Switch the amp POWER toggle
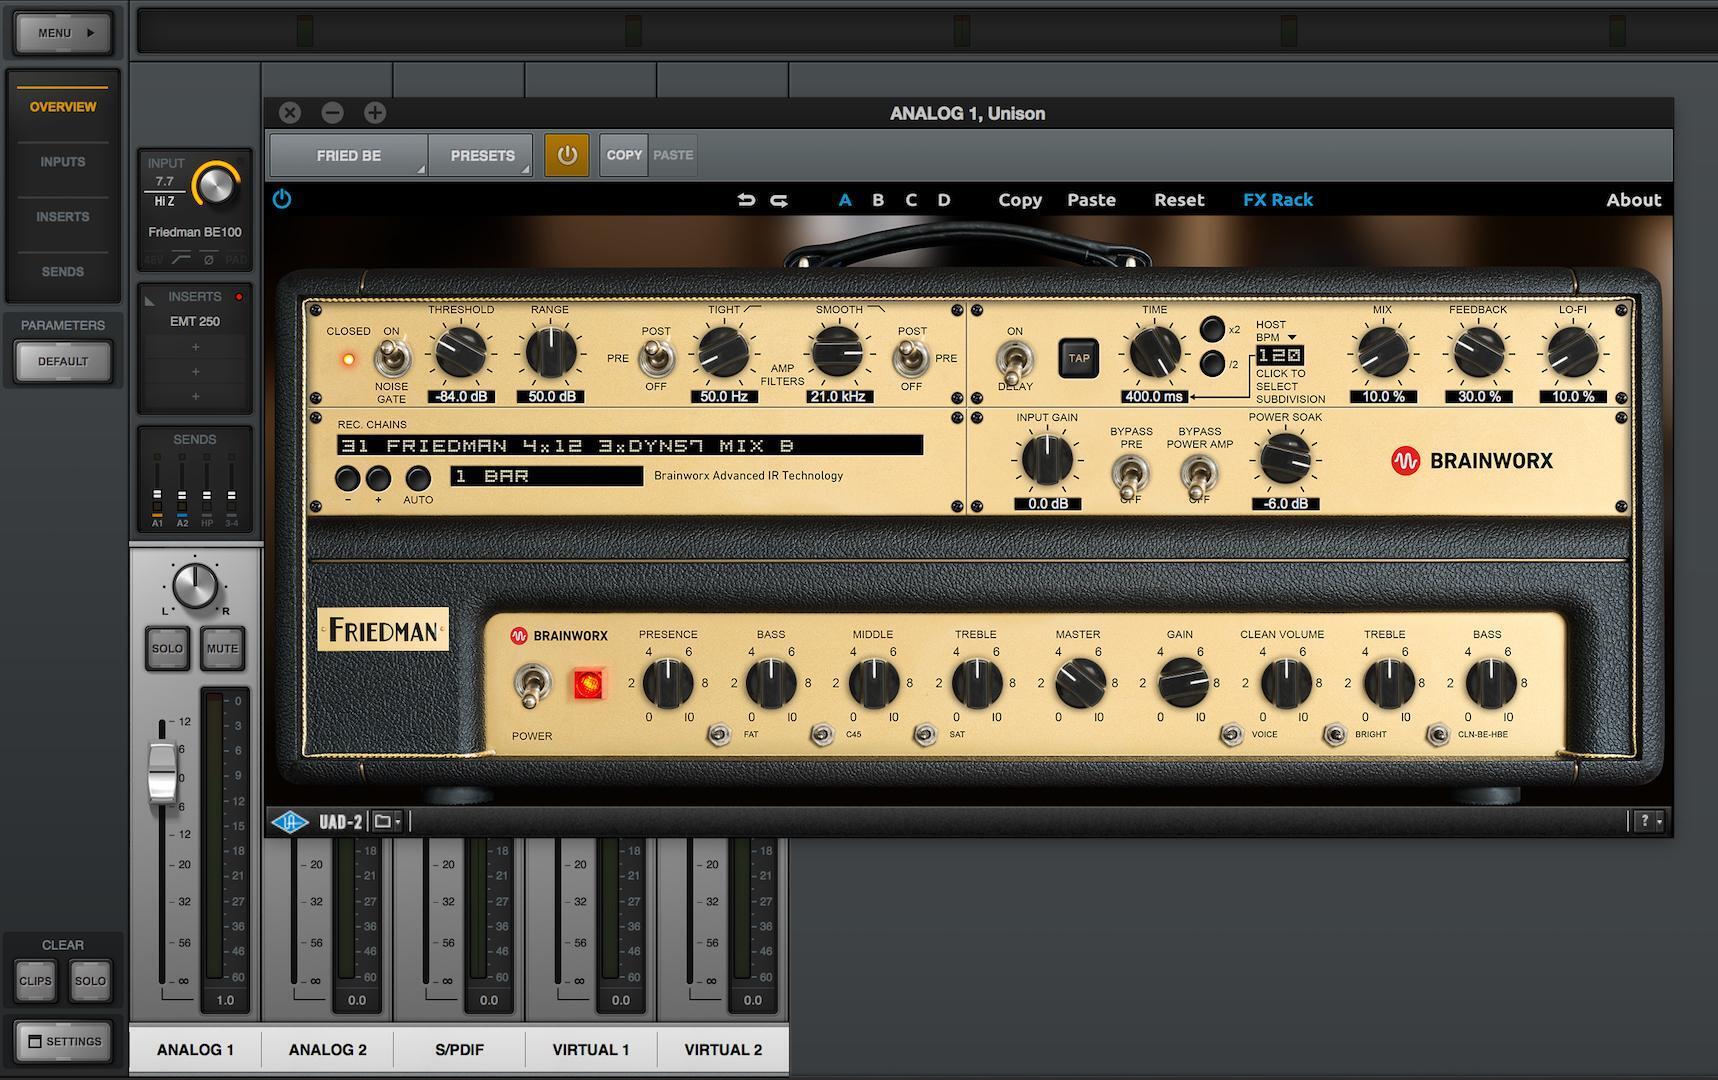The width and height of the screenshot is (1718, 1080). coord(531,683)
